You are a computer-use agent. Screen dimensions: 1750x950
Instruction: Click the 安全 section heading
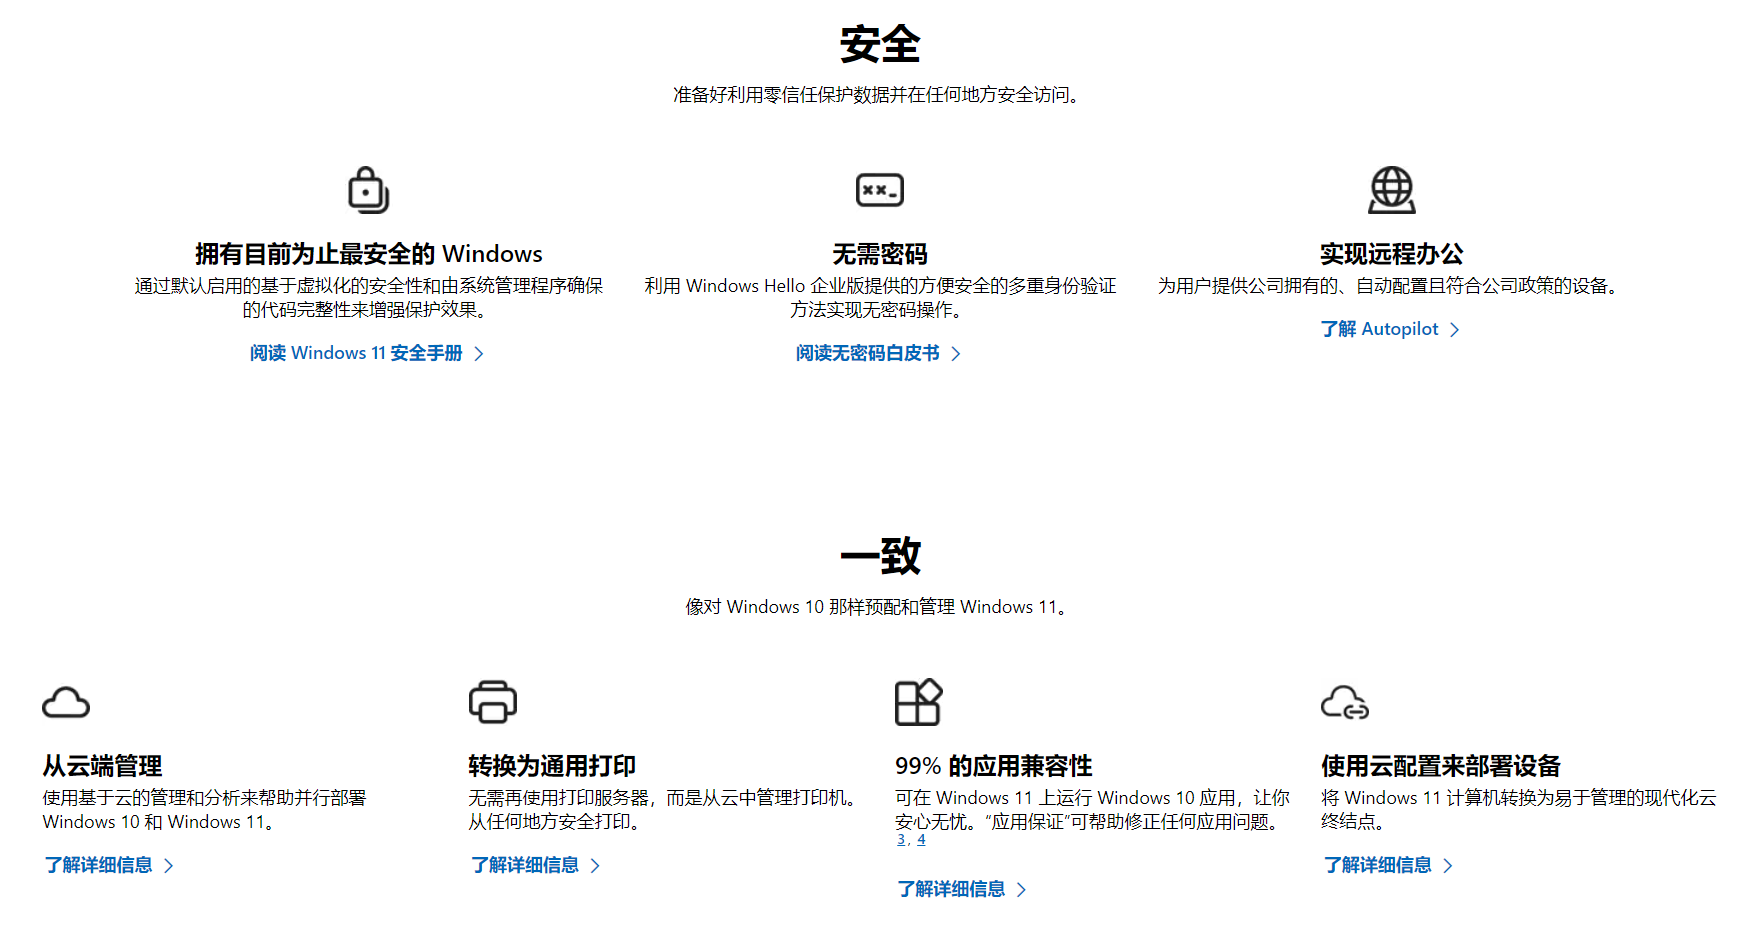880,45
